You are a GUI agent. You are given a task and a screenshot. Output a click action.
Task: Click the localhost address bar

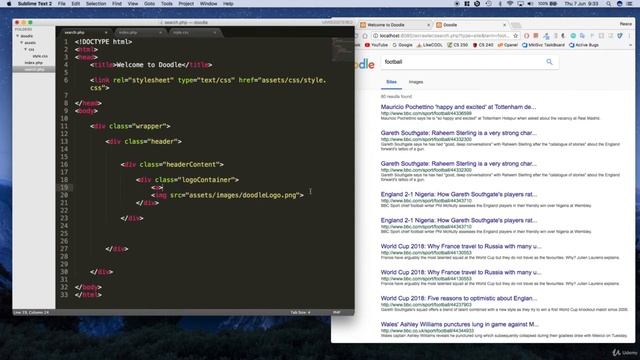tap(444, 36)
